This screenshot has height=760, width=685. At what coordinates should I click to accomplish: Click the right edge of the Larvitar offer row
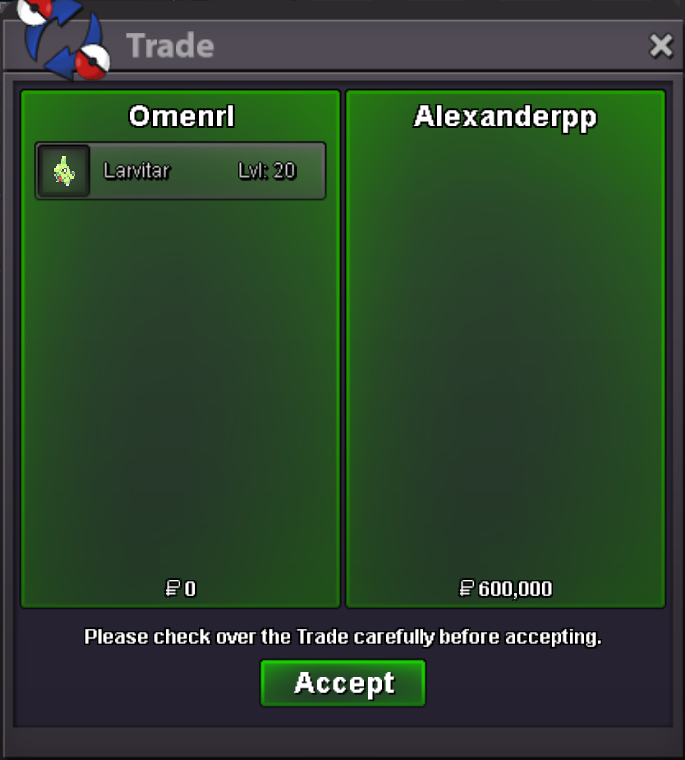(313, 171)
